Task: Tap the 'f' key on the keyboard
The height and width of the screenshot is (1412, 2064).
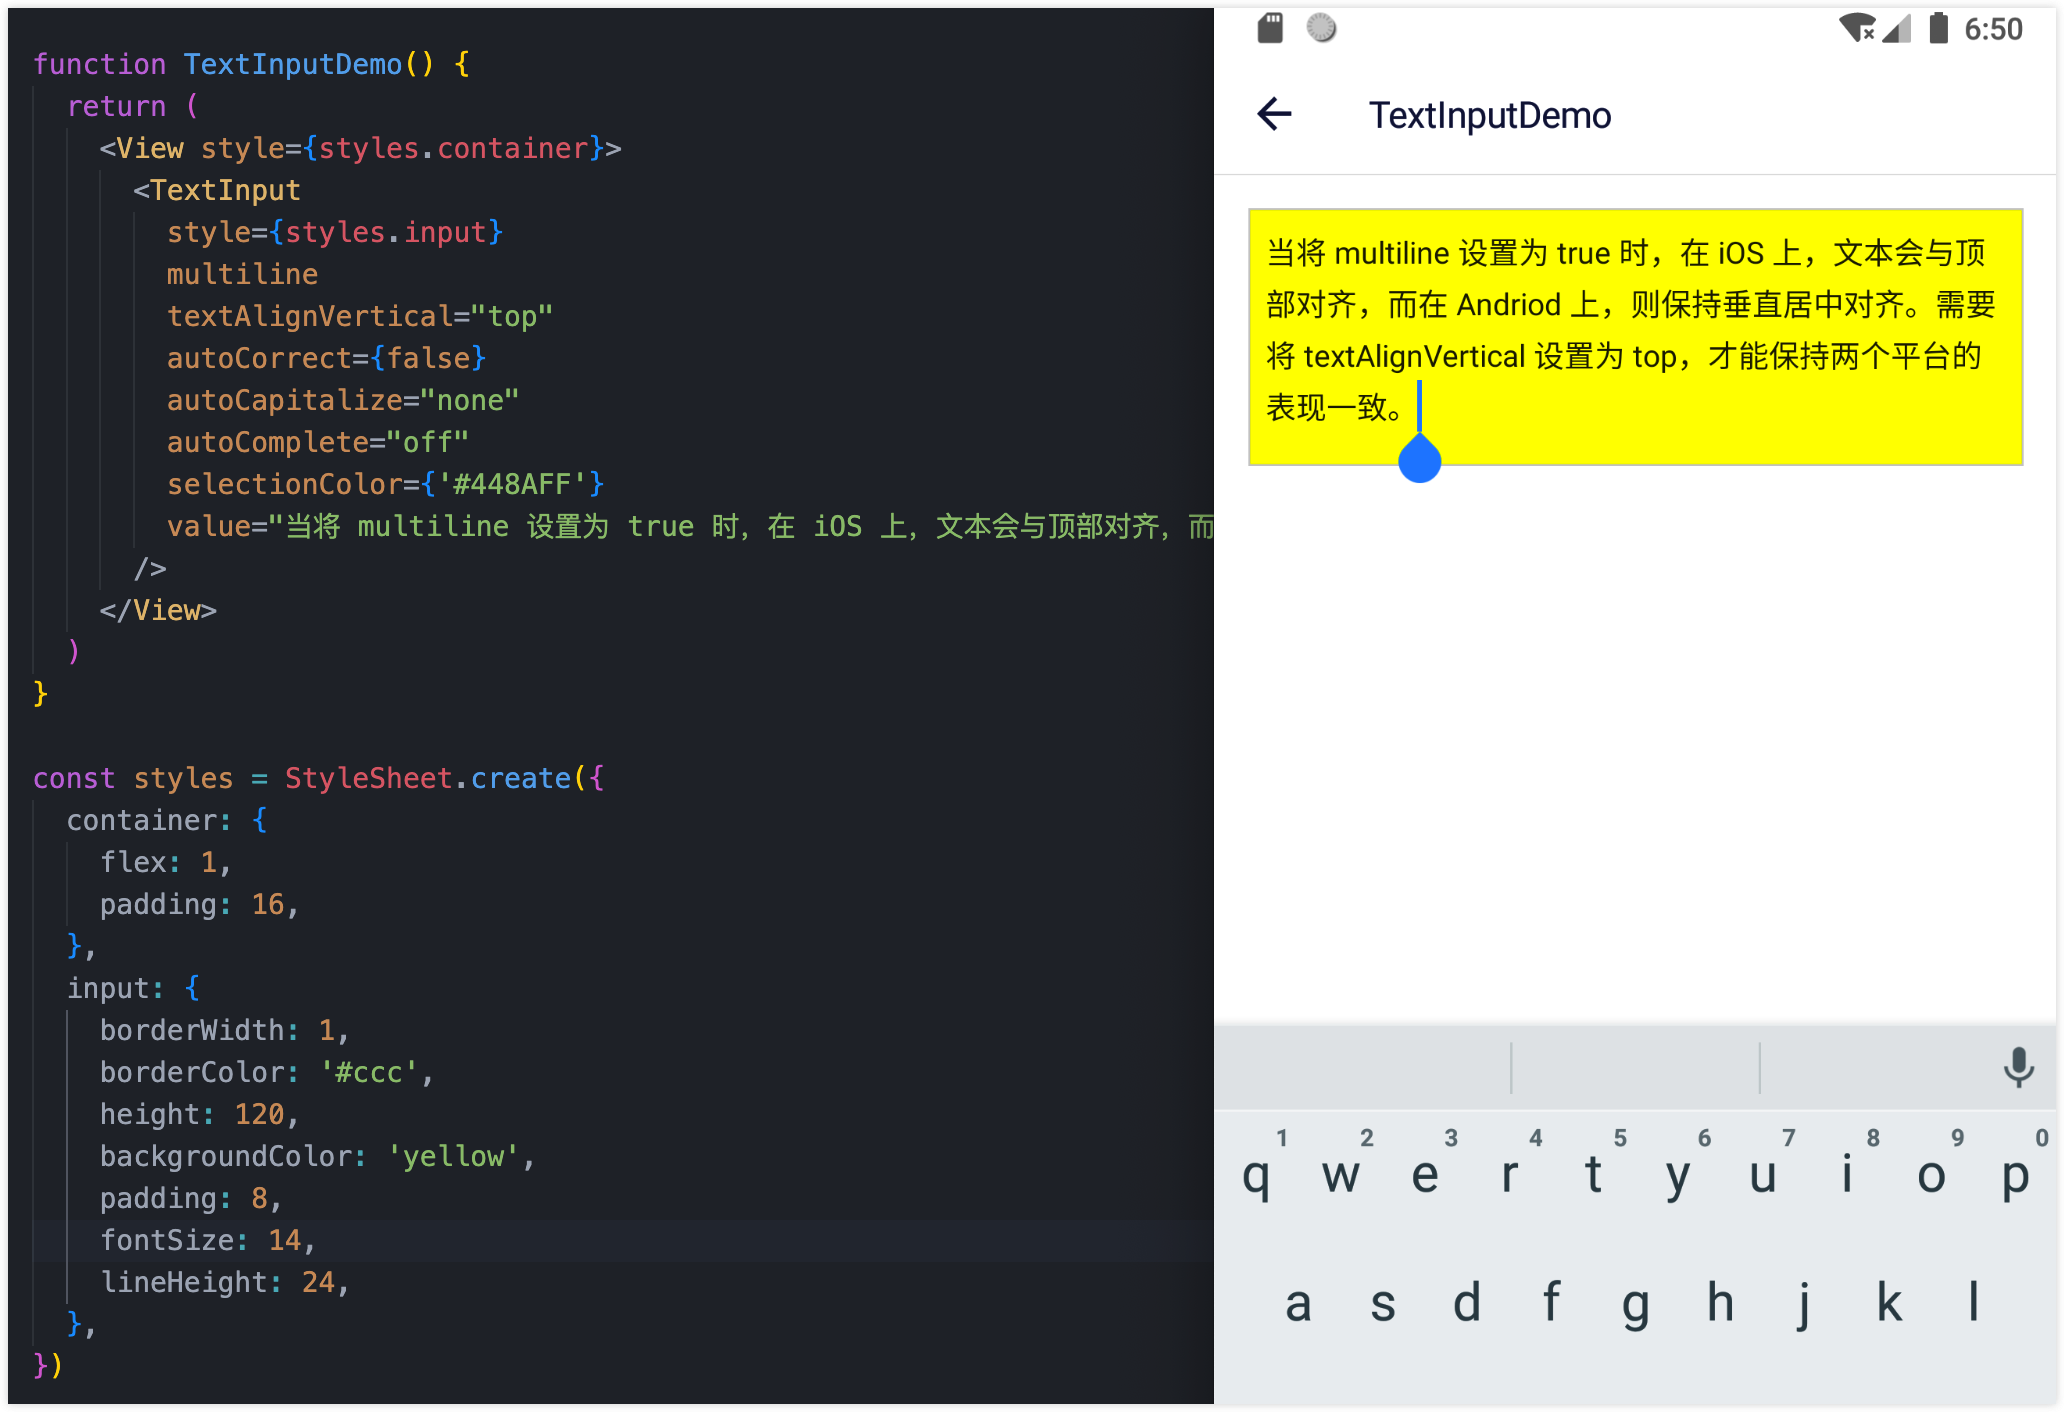Action: coord(1551,1302)
